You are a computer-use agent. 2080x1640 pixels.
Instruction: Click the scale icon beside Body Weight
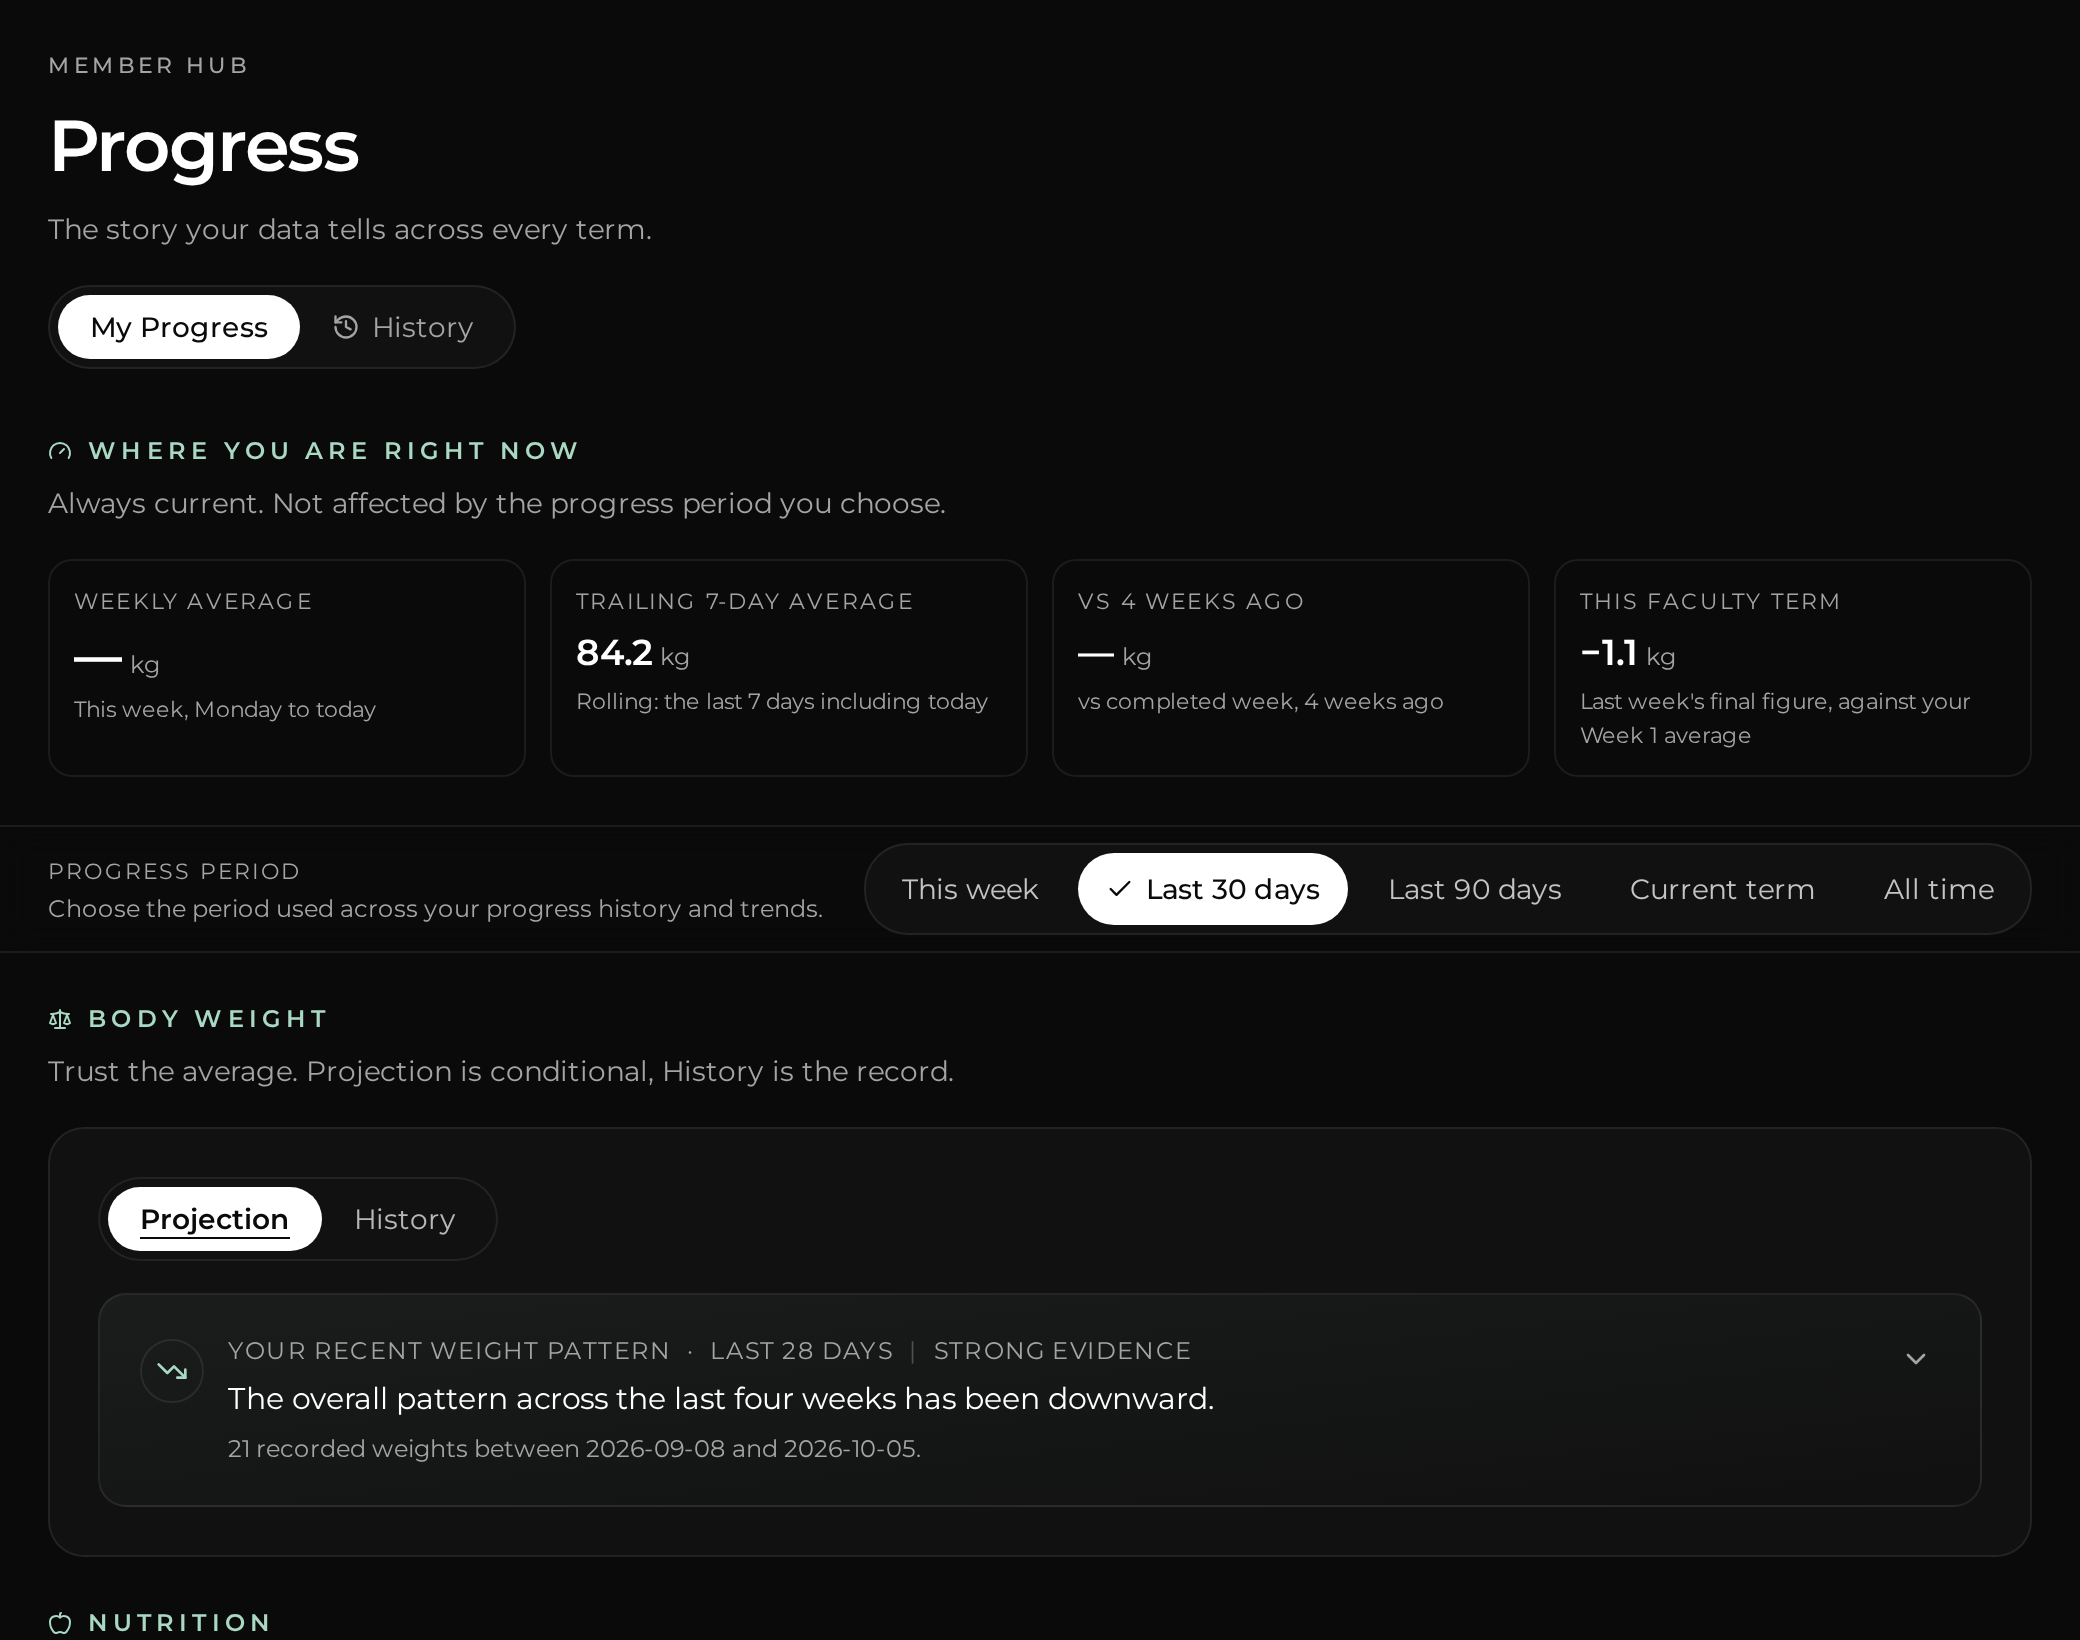(x=60, y=1019)
